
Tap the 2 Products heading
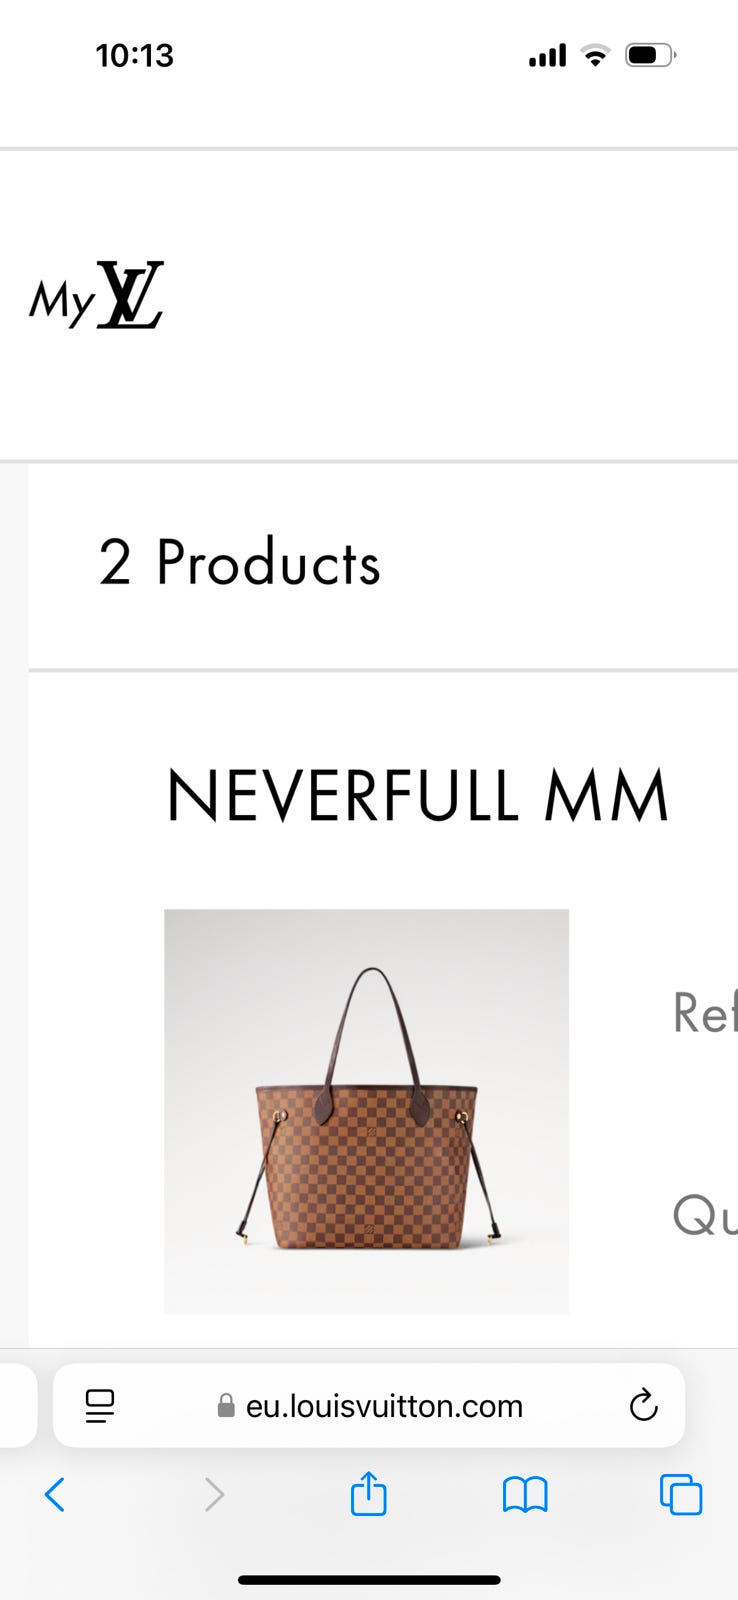tap(239, 562)
